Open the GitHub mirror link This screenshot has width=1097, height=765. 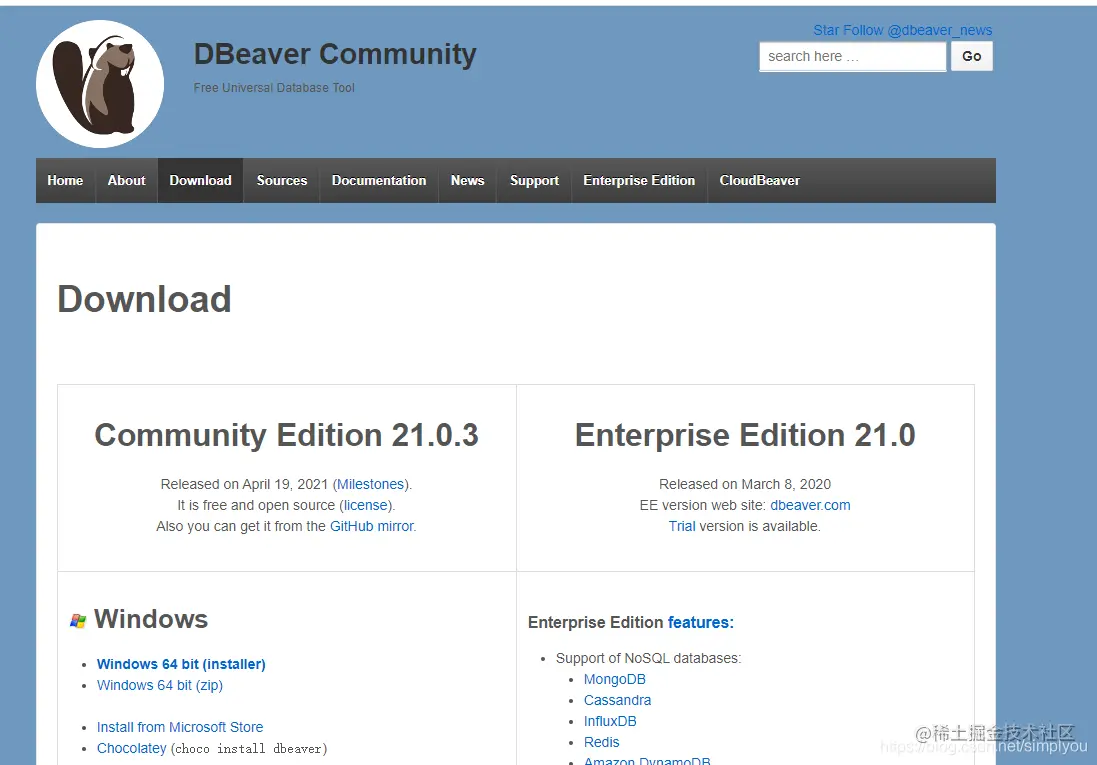pos(370,526)
